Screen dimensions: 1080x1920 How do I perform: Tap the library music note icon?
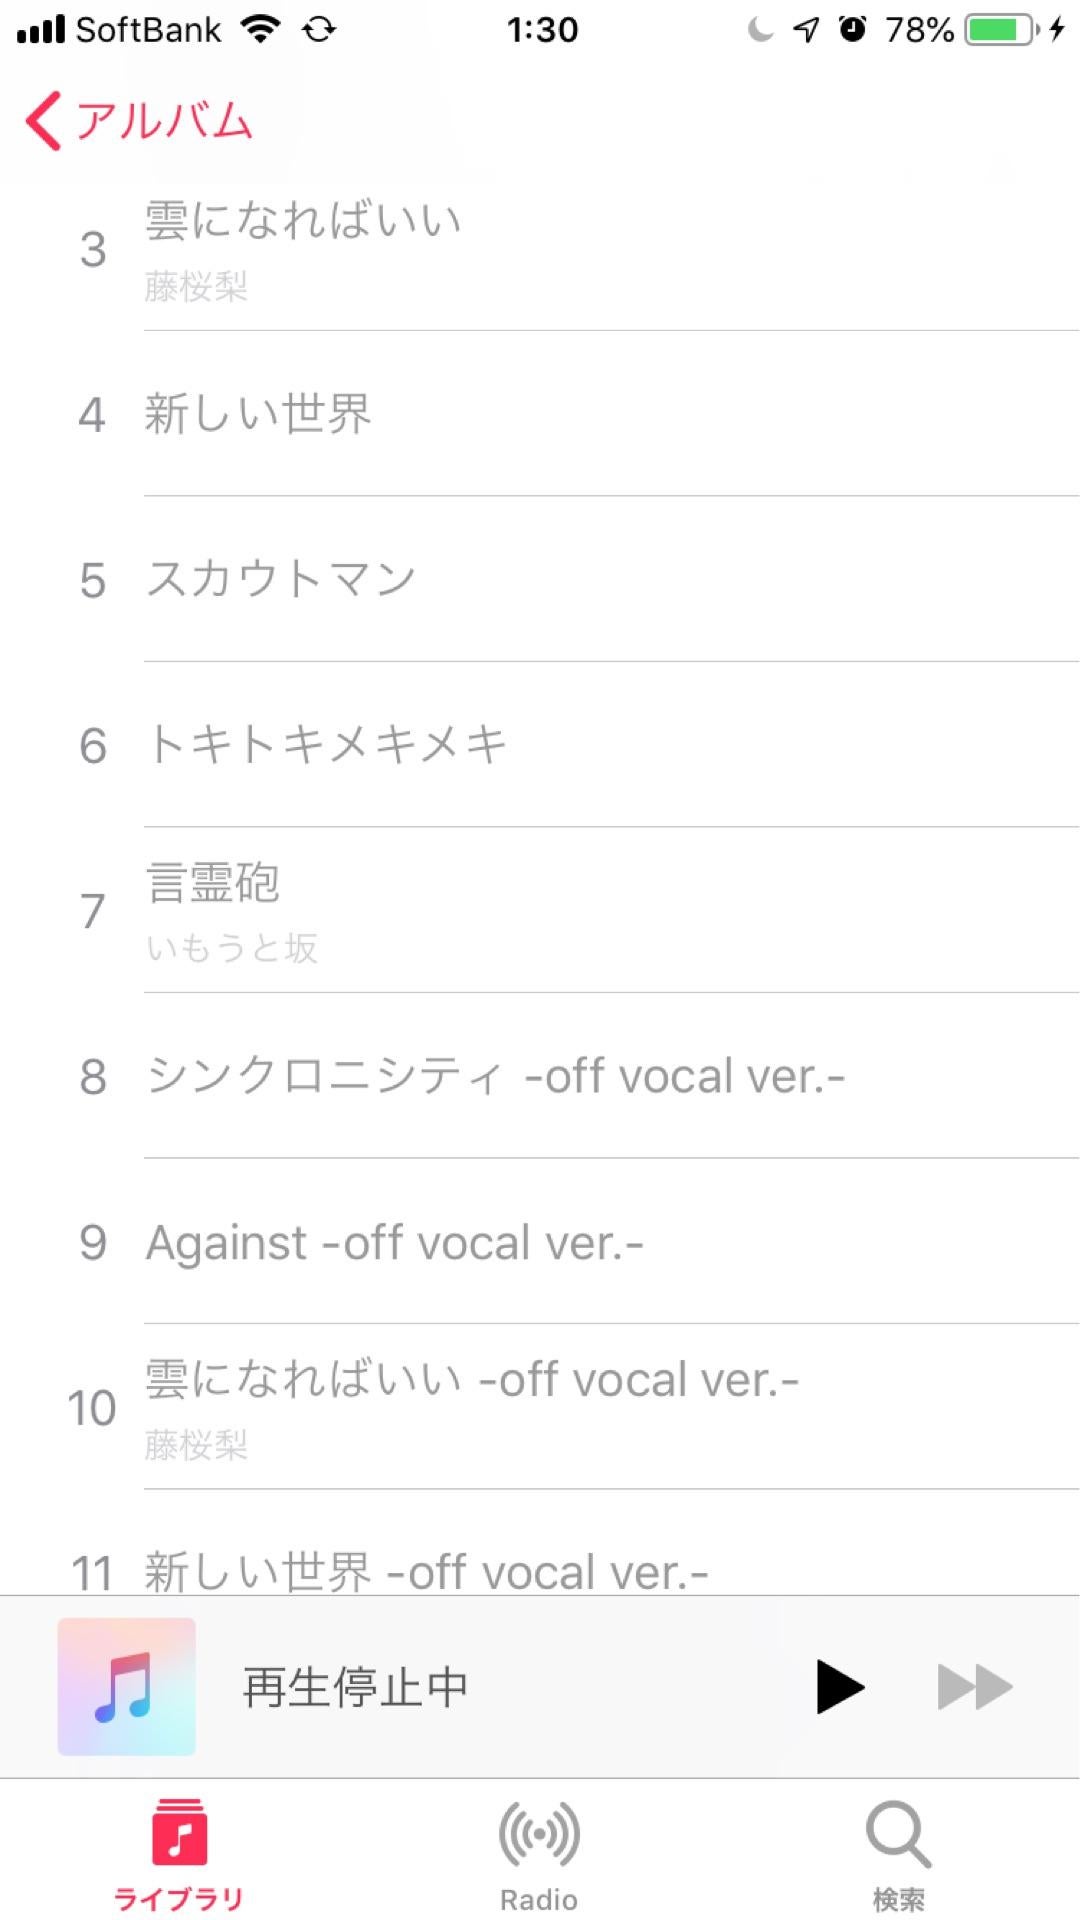coord(180,1832)
